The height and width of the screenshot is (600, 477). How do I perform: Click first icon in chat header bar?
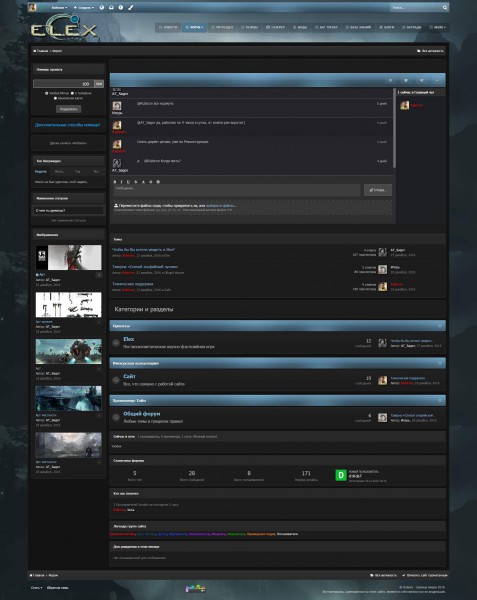(x=391, y=80)
